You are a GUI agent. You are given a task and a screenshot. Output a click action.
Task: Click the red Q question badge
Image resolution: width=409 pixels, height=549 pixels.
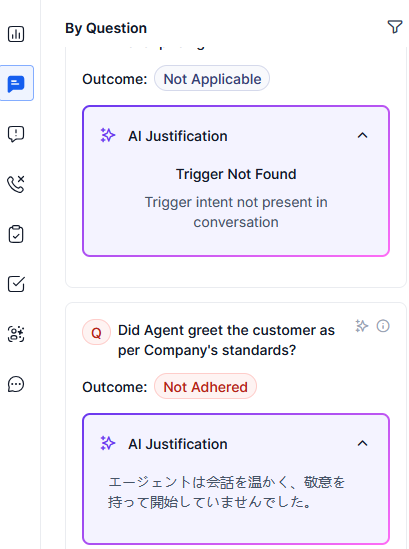(x=96, y=332)
